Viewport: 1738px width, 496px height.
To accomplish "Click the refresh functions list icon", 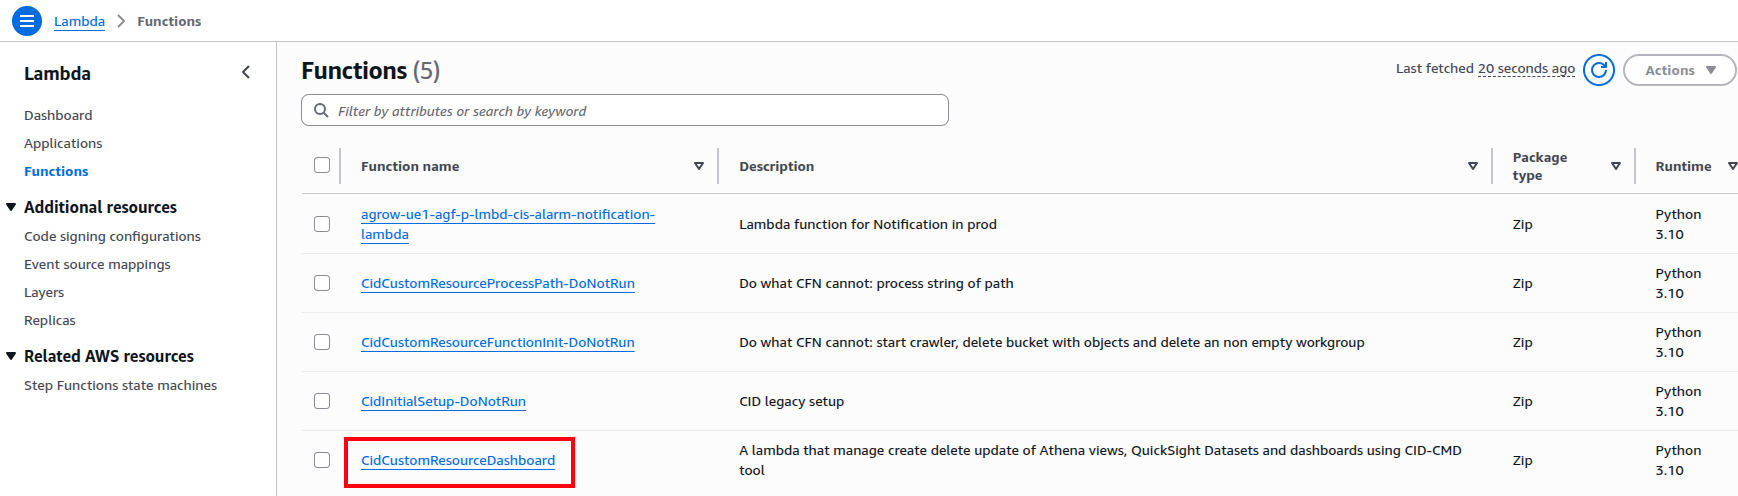I will point(1599,70).
